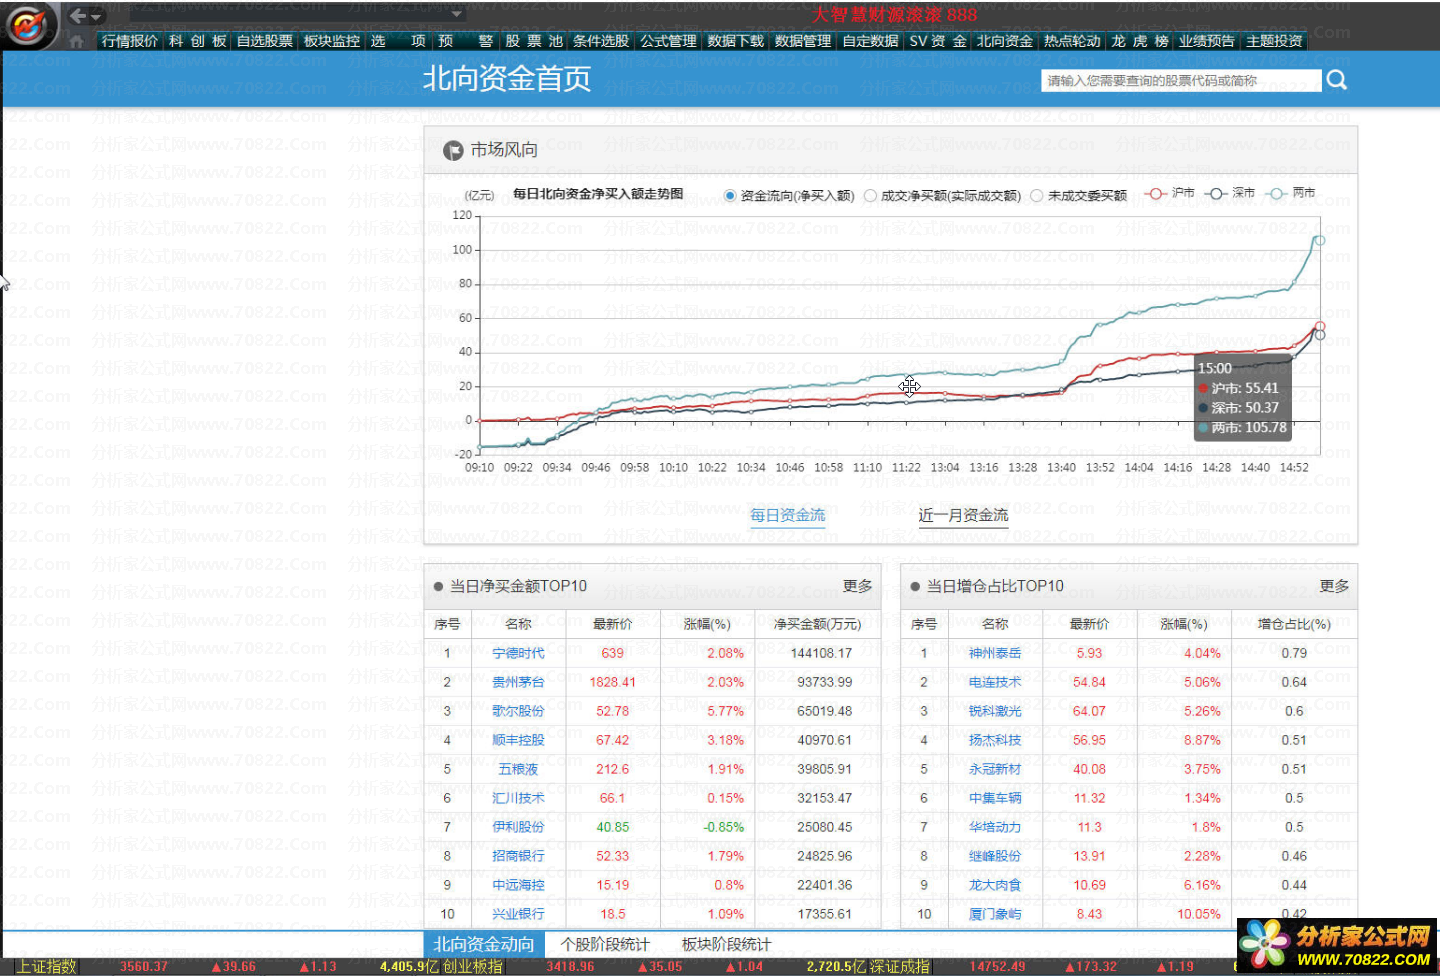1440x976 pixels.
Task: Open the 业绩预告 menu
Action: [x=1207, y=41]
